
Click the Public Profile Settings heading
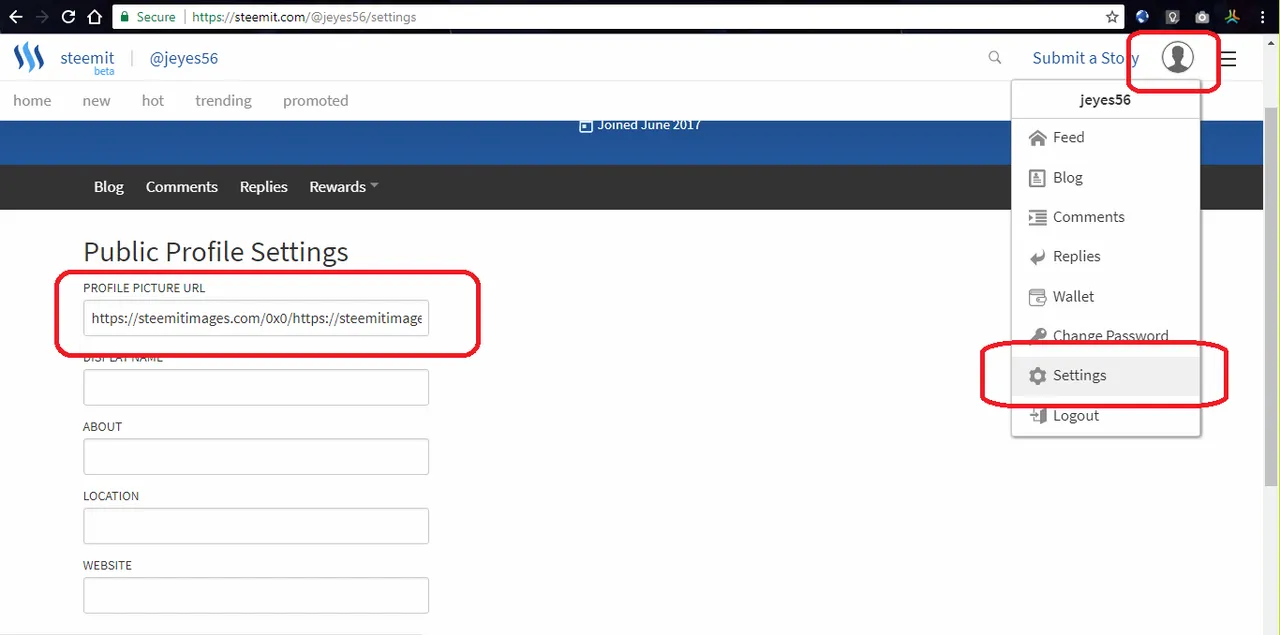216,251
